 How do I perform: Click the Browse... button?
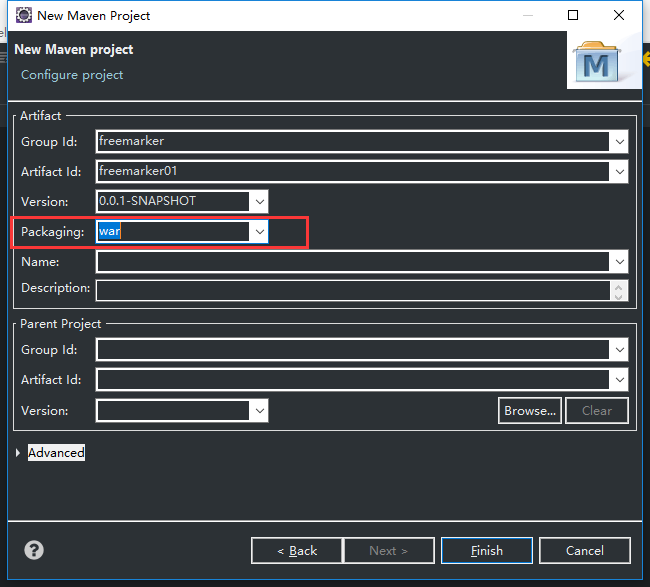tap(530, 410)
